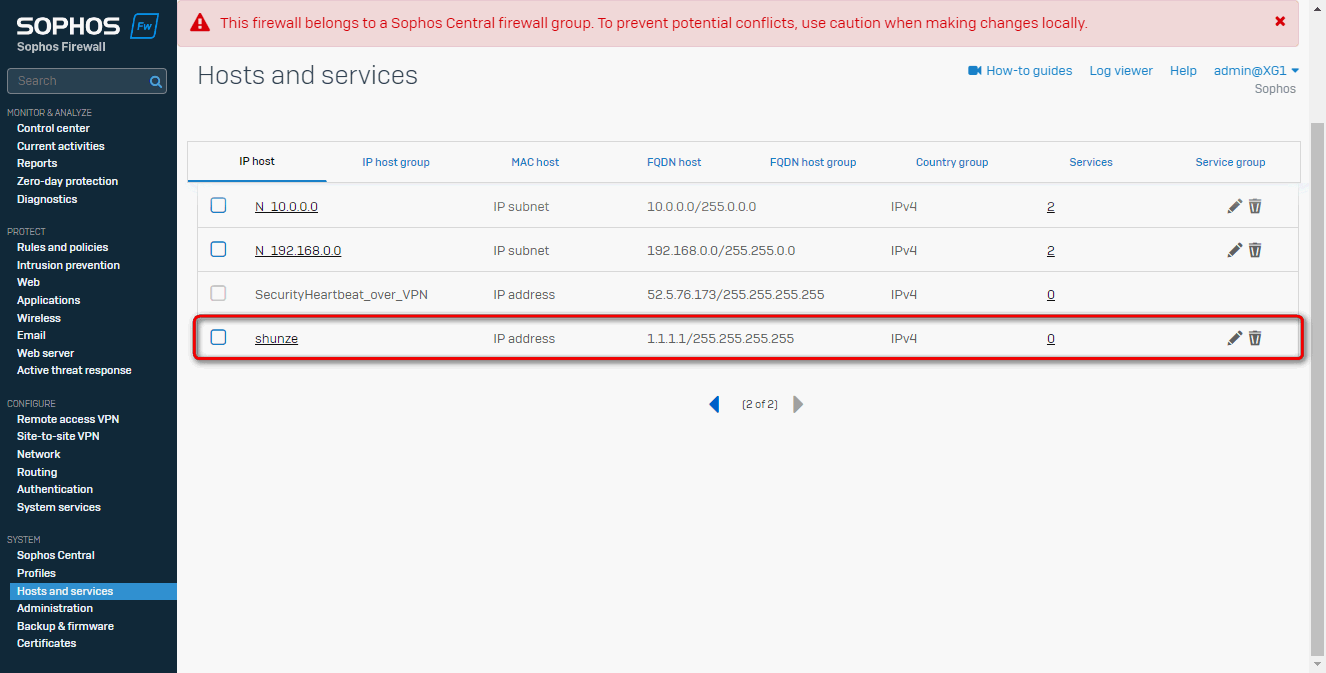The height and width of the screenshot is (673, 1326).
Task: Check the shunze host checkbox
Action: 218,337
